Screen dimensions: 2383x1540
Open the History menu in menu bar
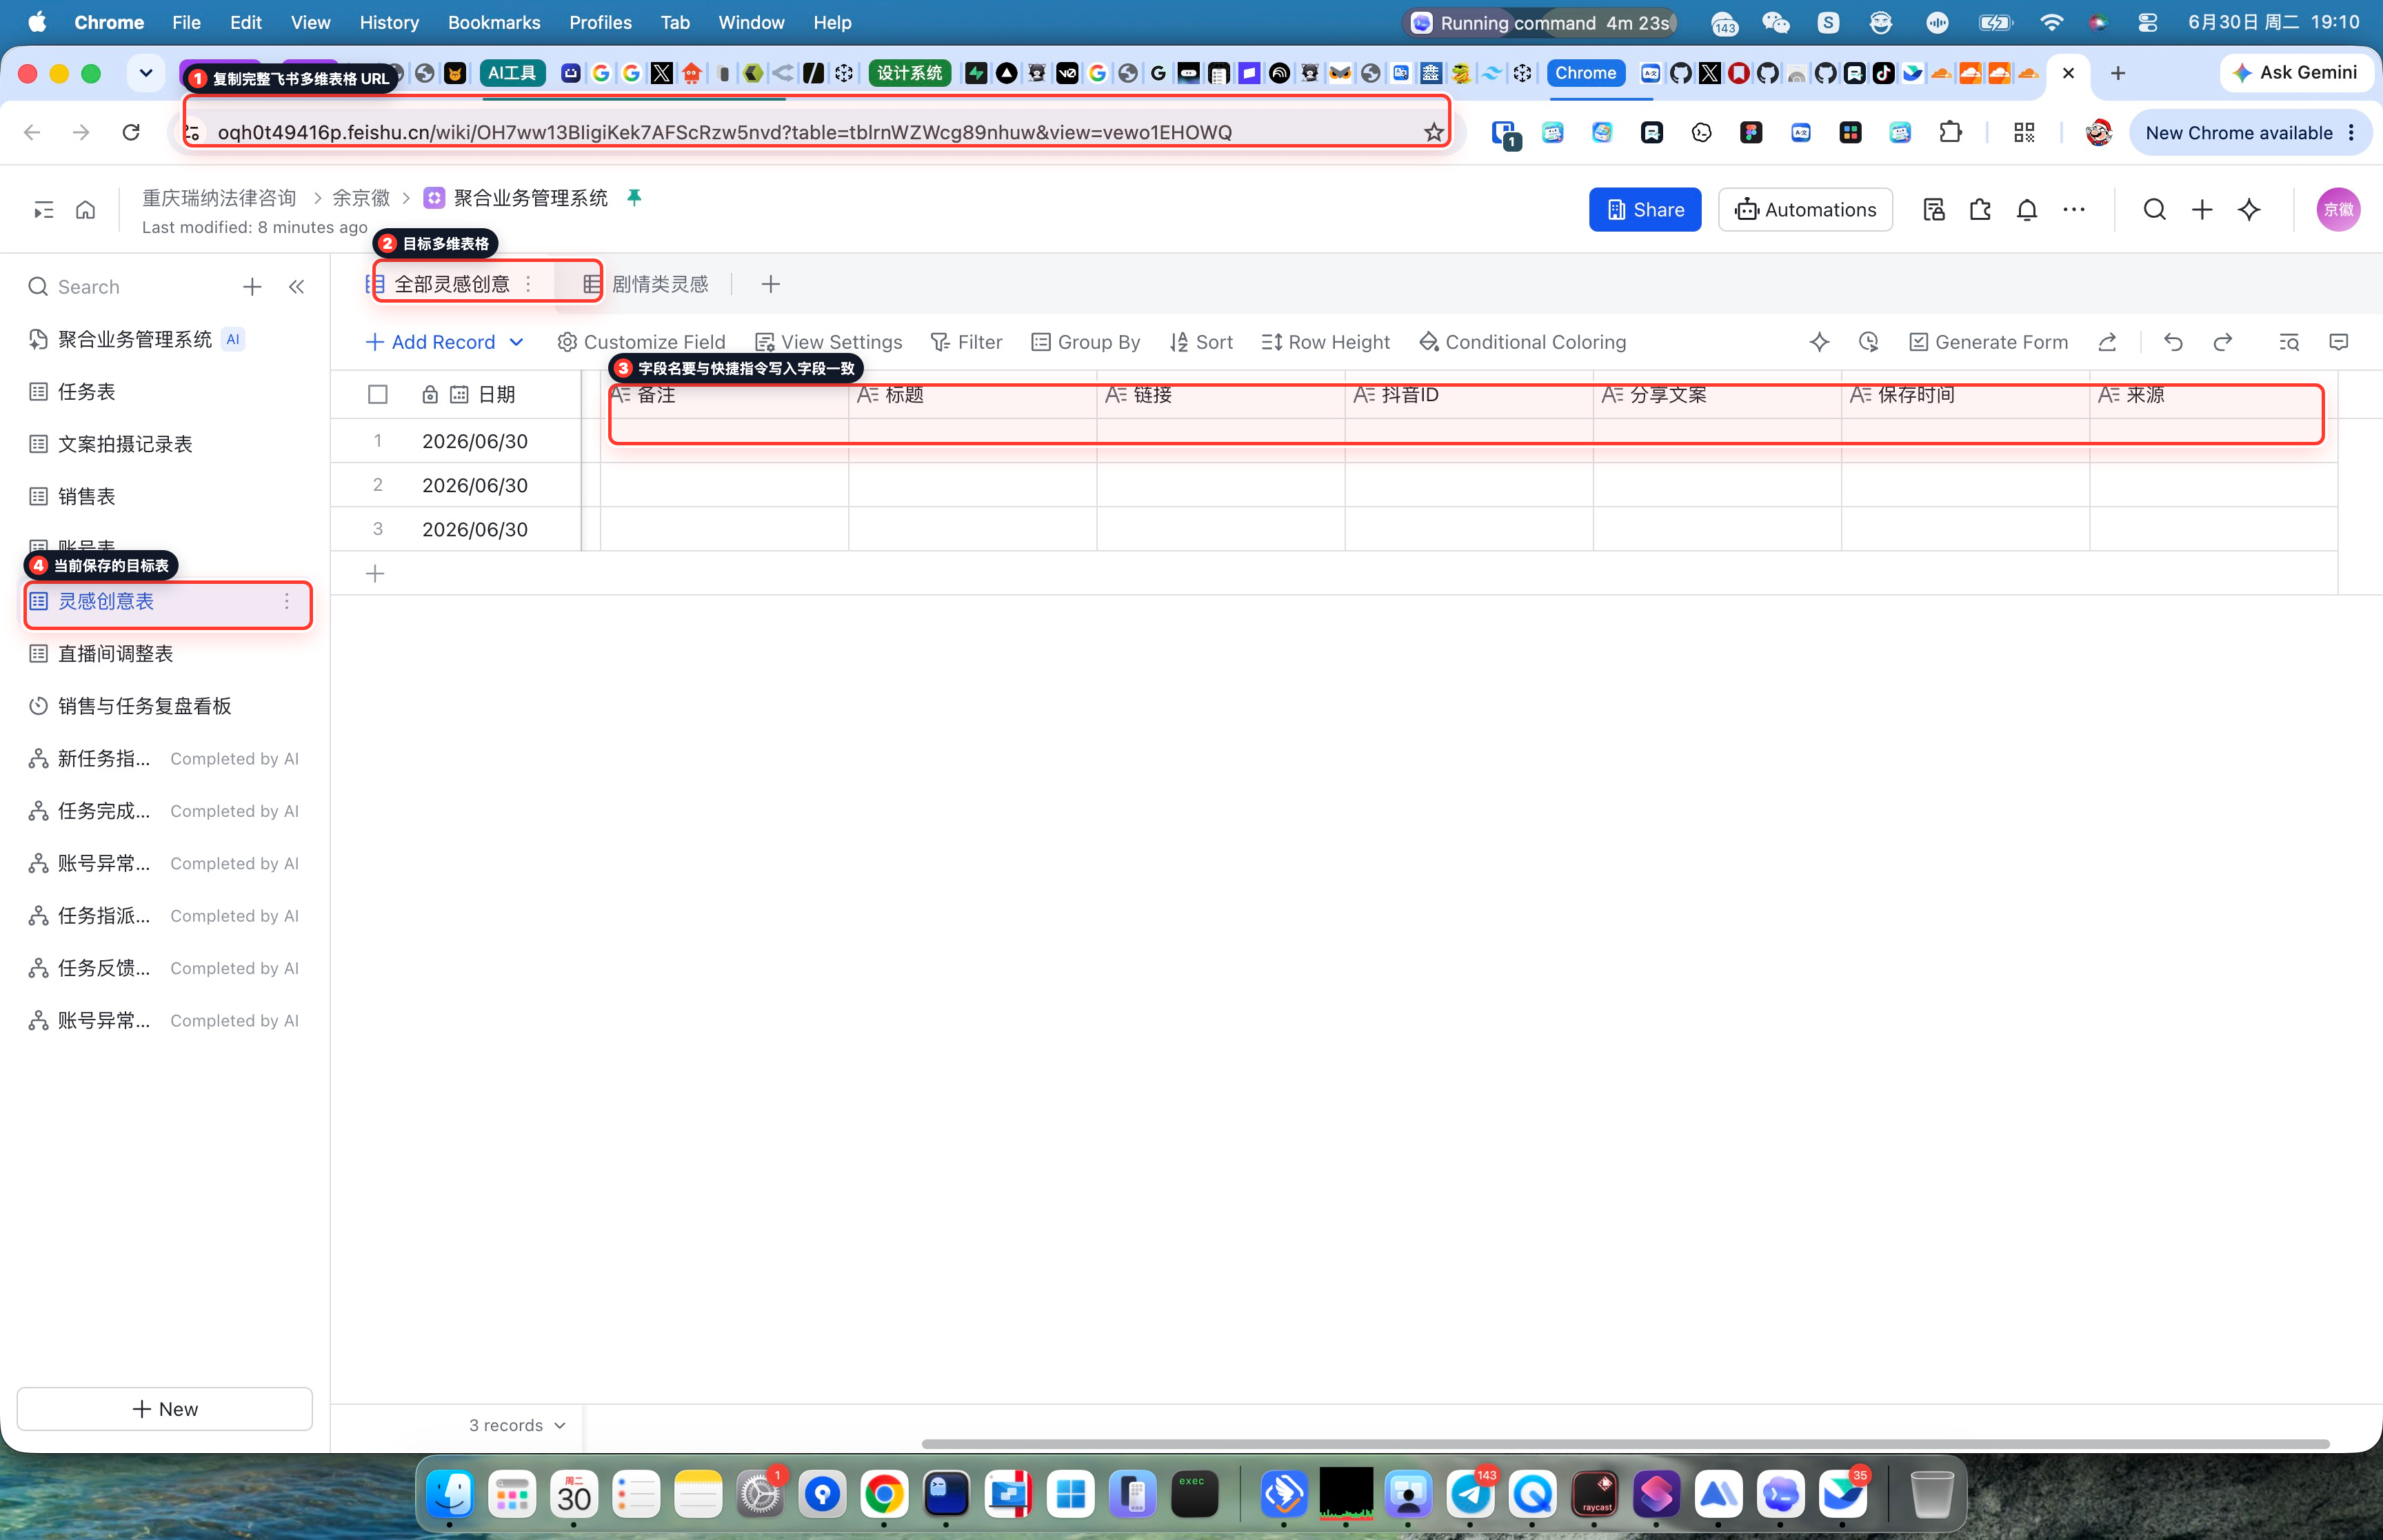389,22
